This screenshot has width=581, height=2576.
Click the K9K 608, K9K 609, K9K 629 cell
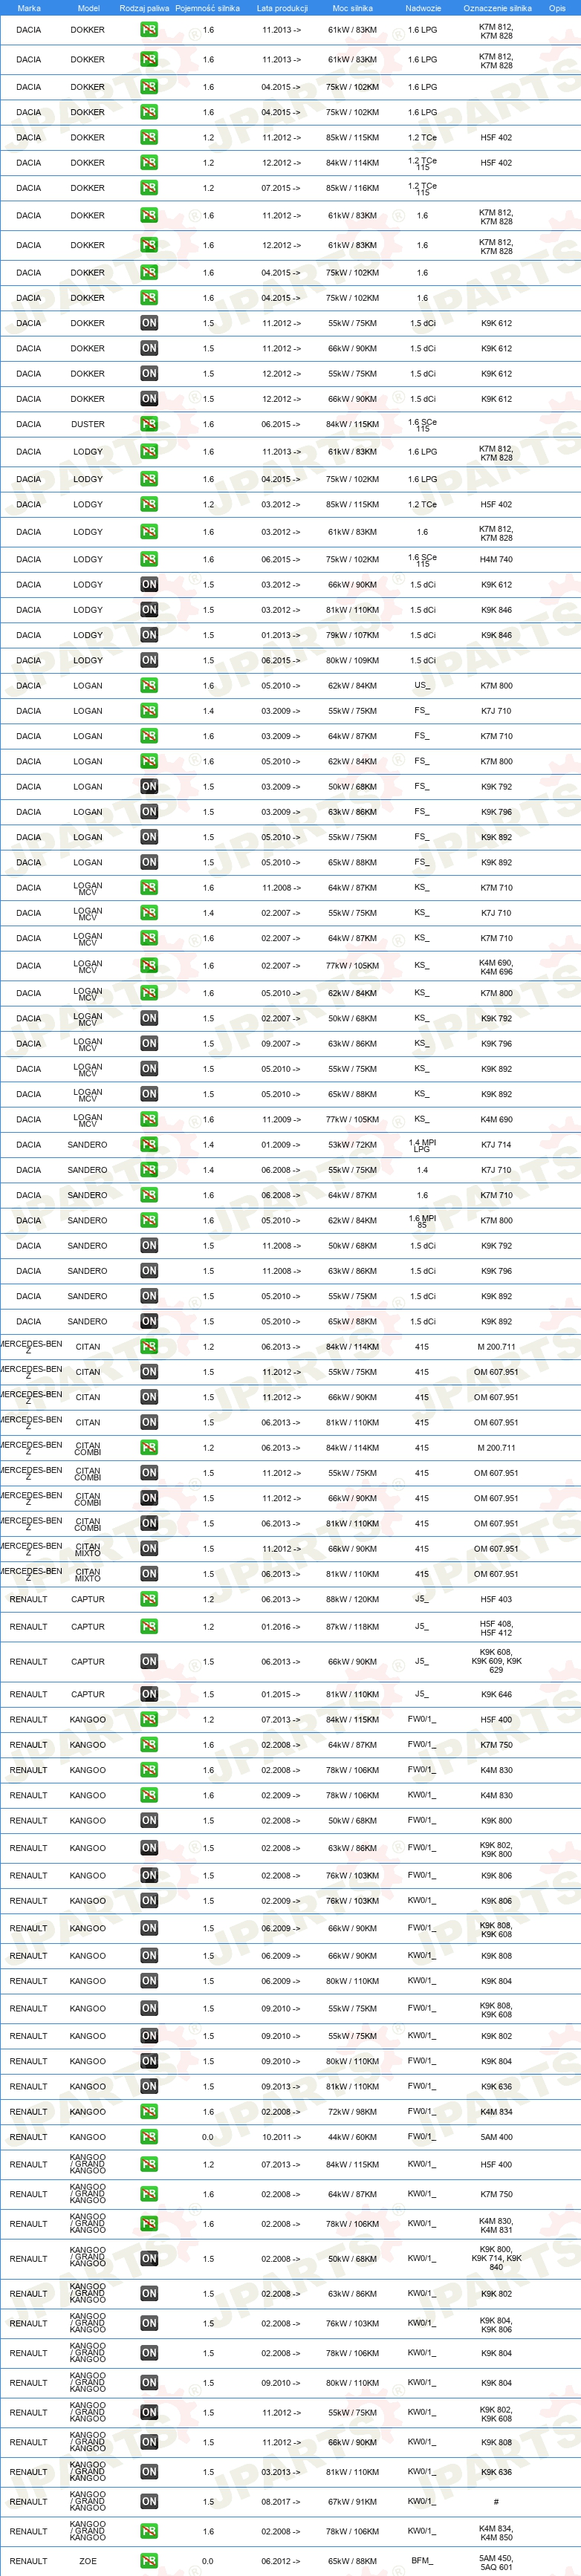tap(496, 1661)
